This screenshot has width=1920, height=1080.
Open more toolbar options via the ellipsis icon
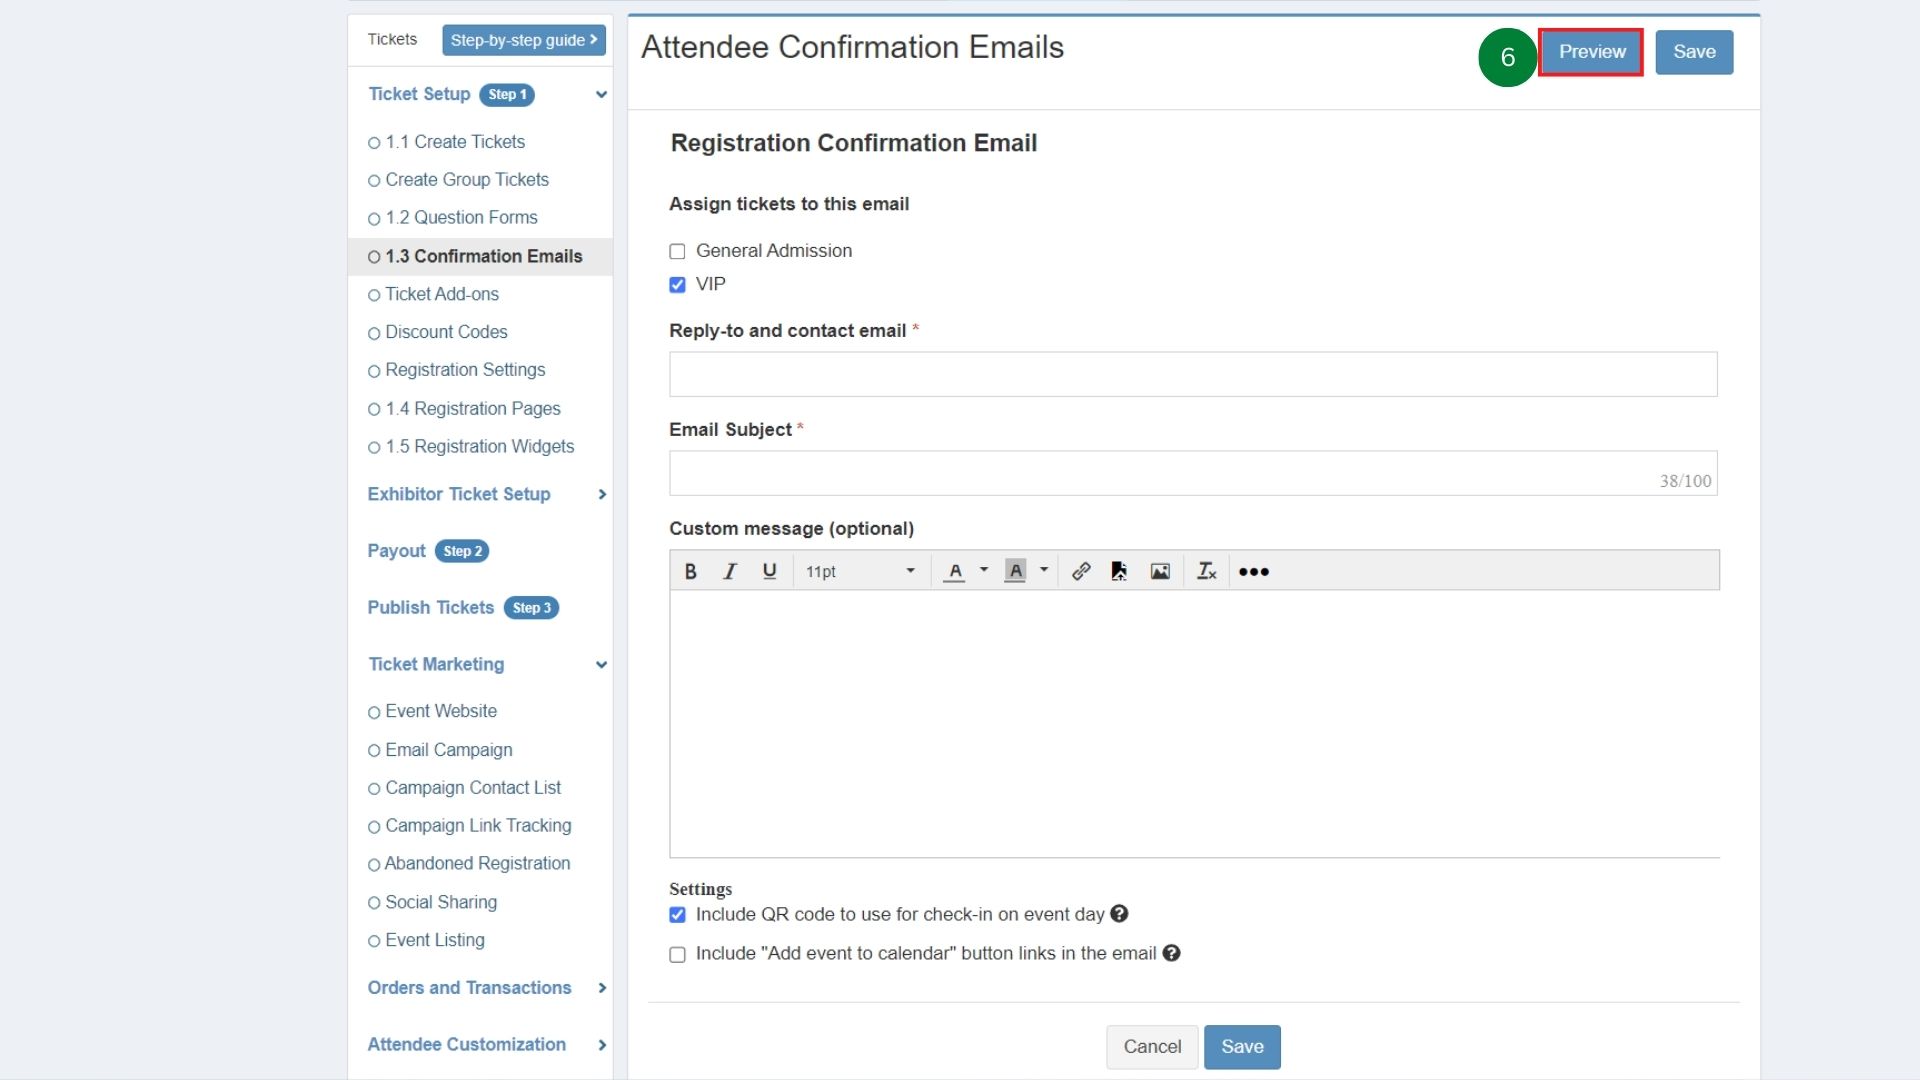[x=1253, y=571]
